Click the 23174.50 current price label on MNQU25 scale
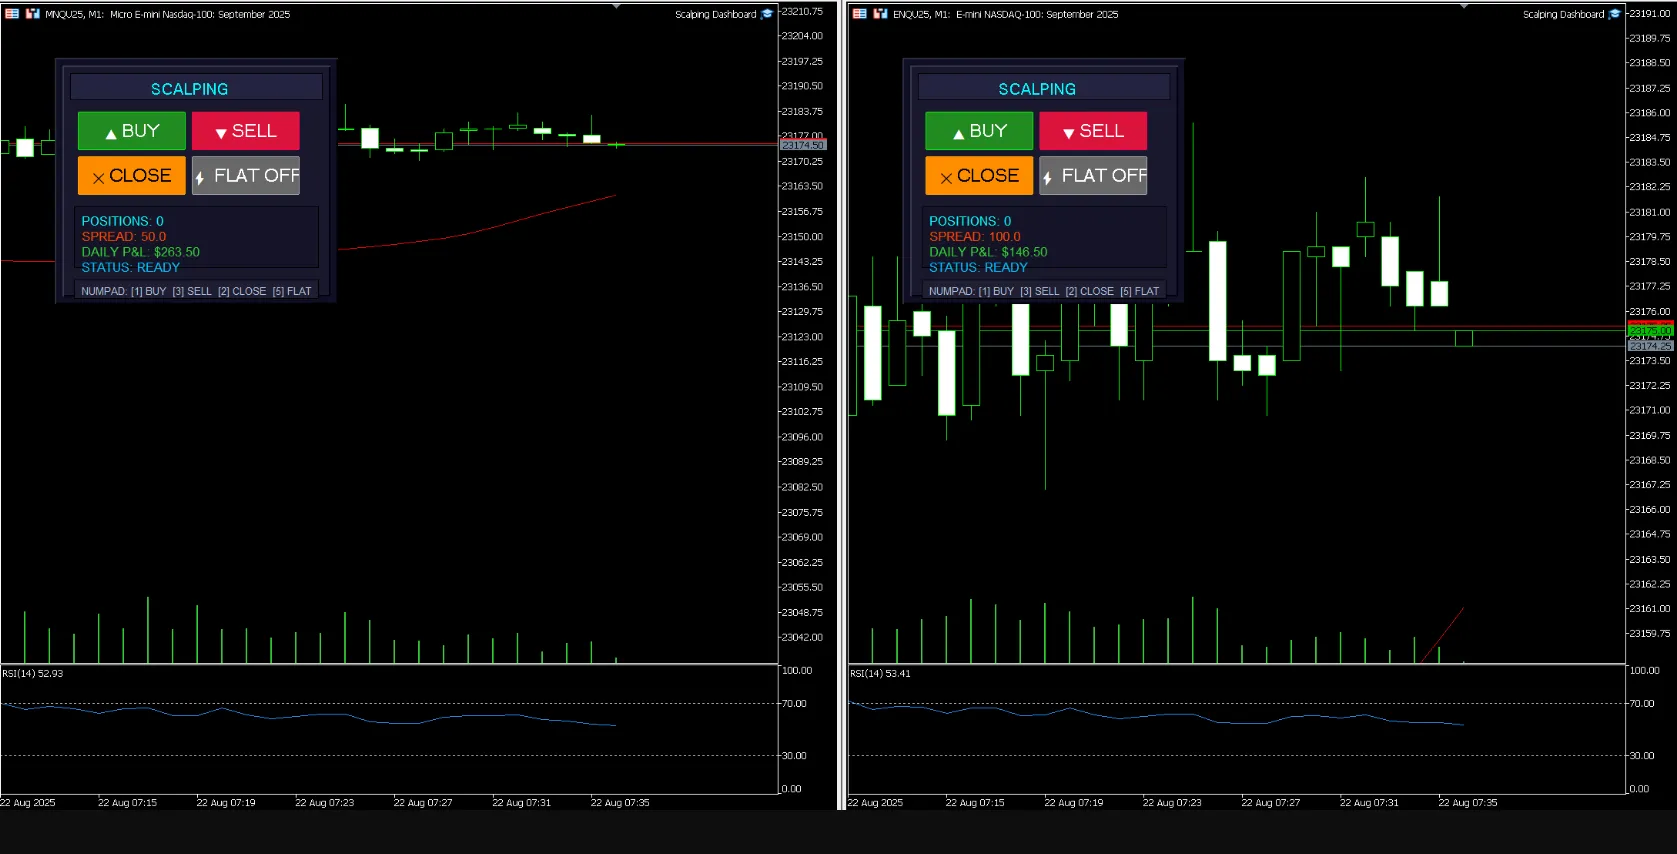 (802, 146)
